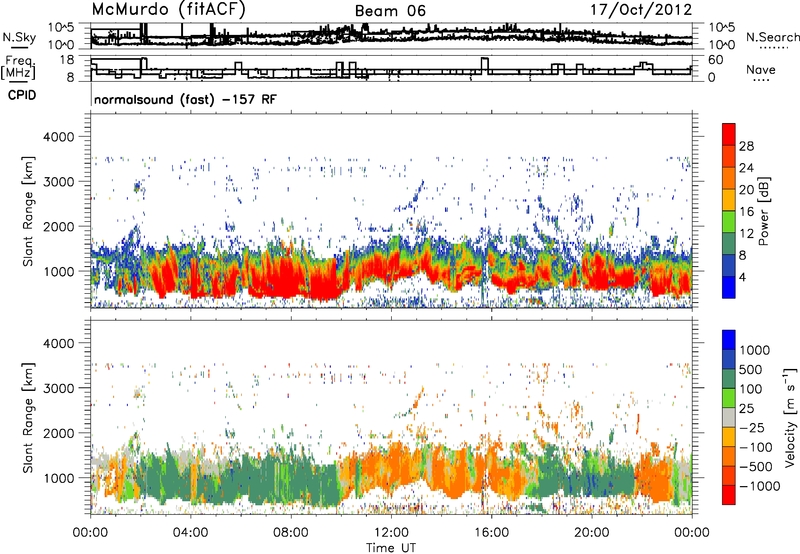Click the "Freq. [MHz]" axis label
800x554 pixels.
click(x=18, y=67)
